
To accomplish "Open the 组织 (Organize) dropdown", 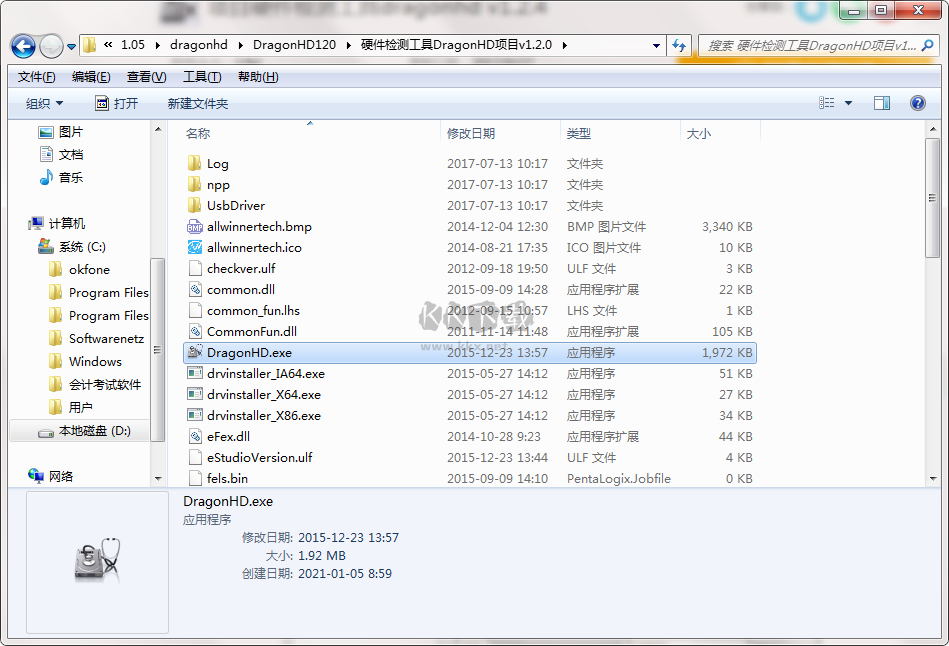I will click(45, 102).
